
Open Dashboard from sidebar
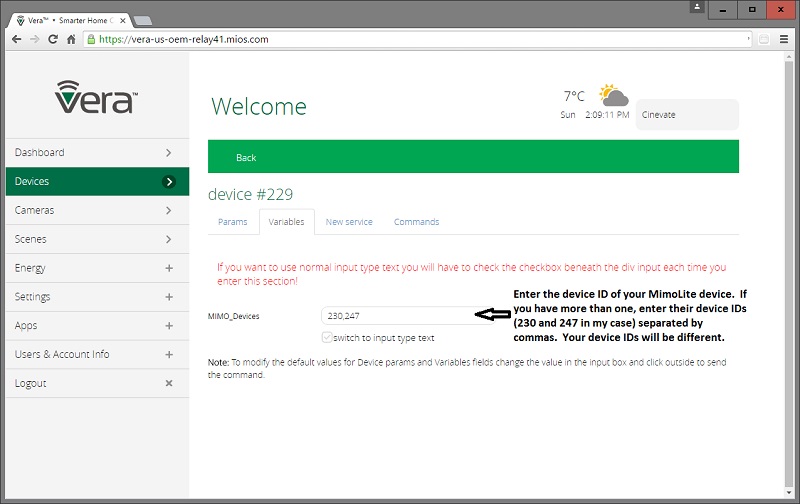pos(97,153)
